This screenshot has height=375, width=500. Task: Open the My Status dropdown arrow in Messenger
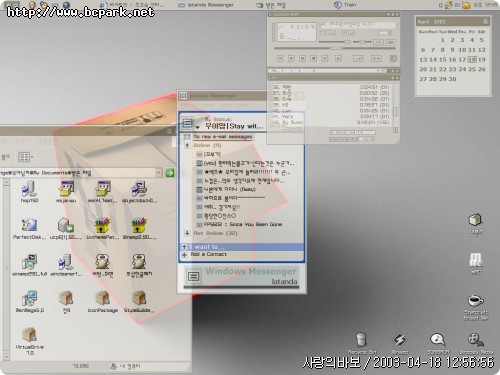(197, 127)
